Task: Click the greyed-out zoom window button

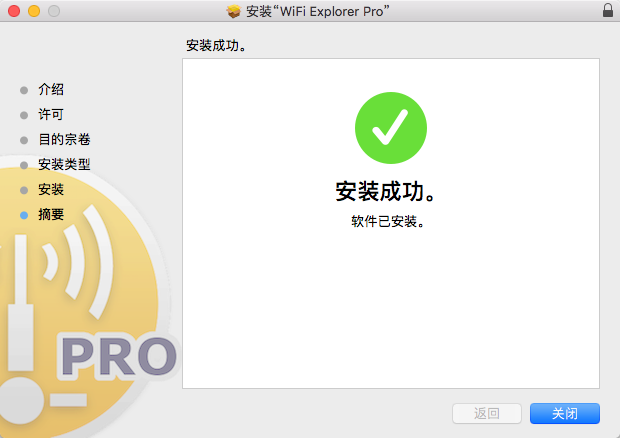Action: (54, 11)
